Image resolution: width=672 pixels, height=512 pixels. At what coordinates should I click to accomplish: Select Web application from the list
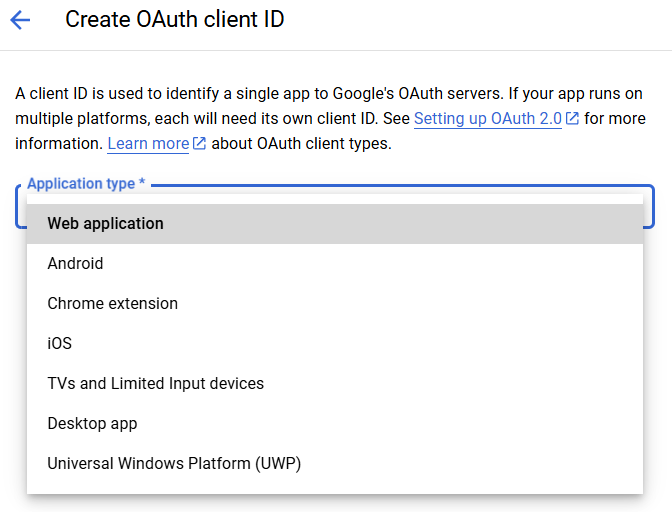coord(105,224)
